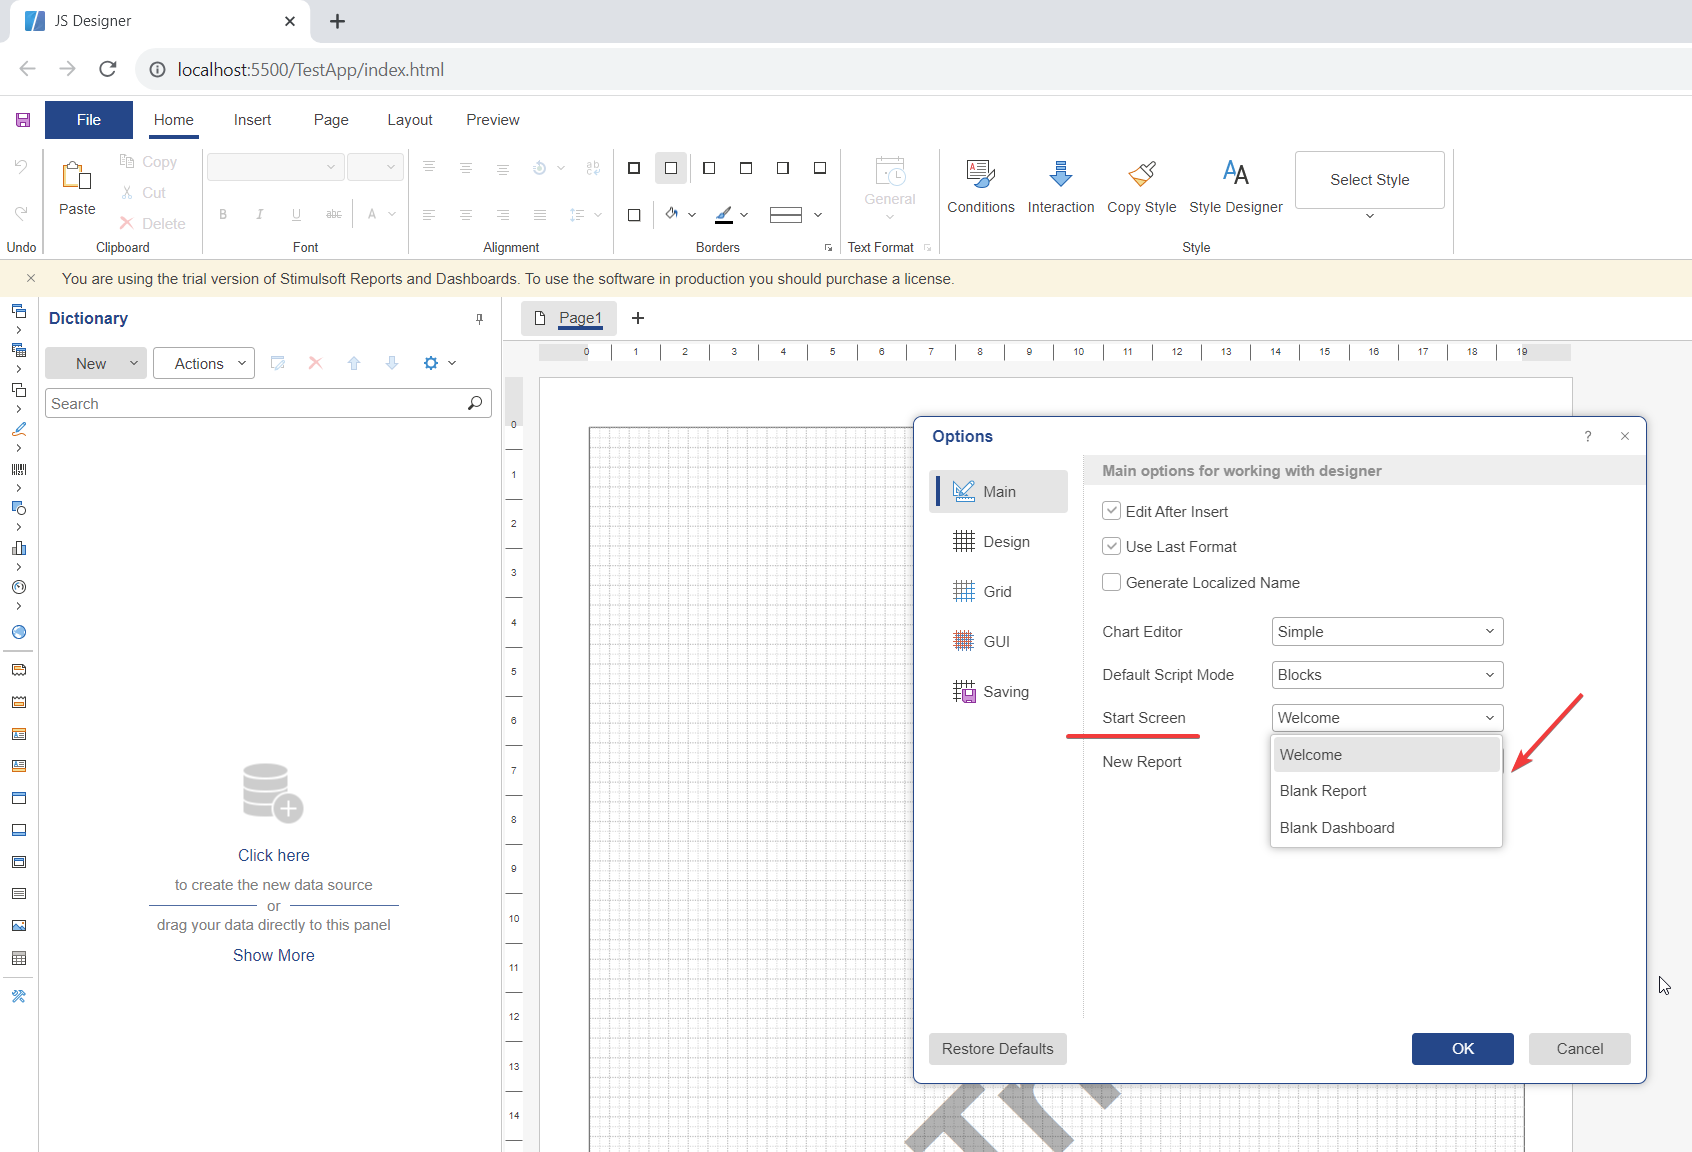The width and height of the screenshot is (1692, 1152).
Task: Click the Paste icon in Clipboard
Action: [x=77, y=176]
